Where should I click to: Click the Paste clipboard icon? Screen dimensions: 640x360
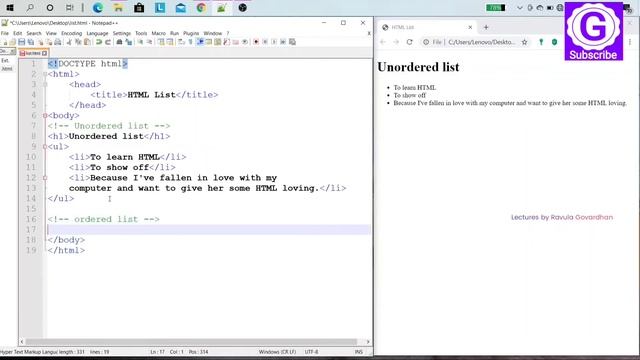click(x=87, y=42)
